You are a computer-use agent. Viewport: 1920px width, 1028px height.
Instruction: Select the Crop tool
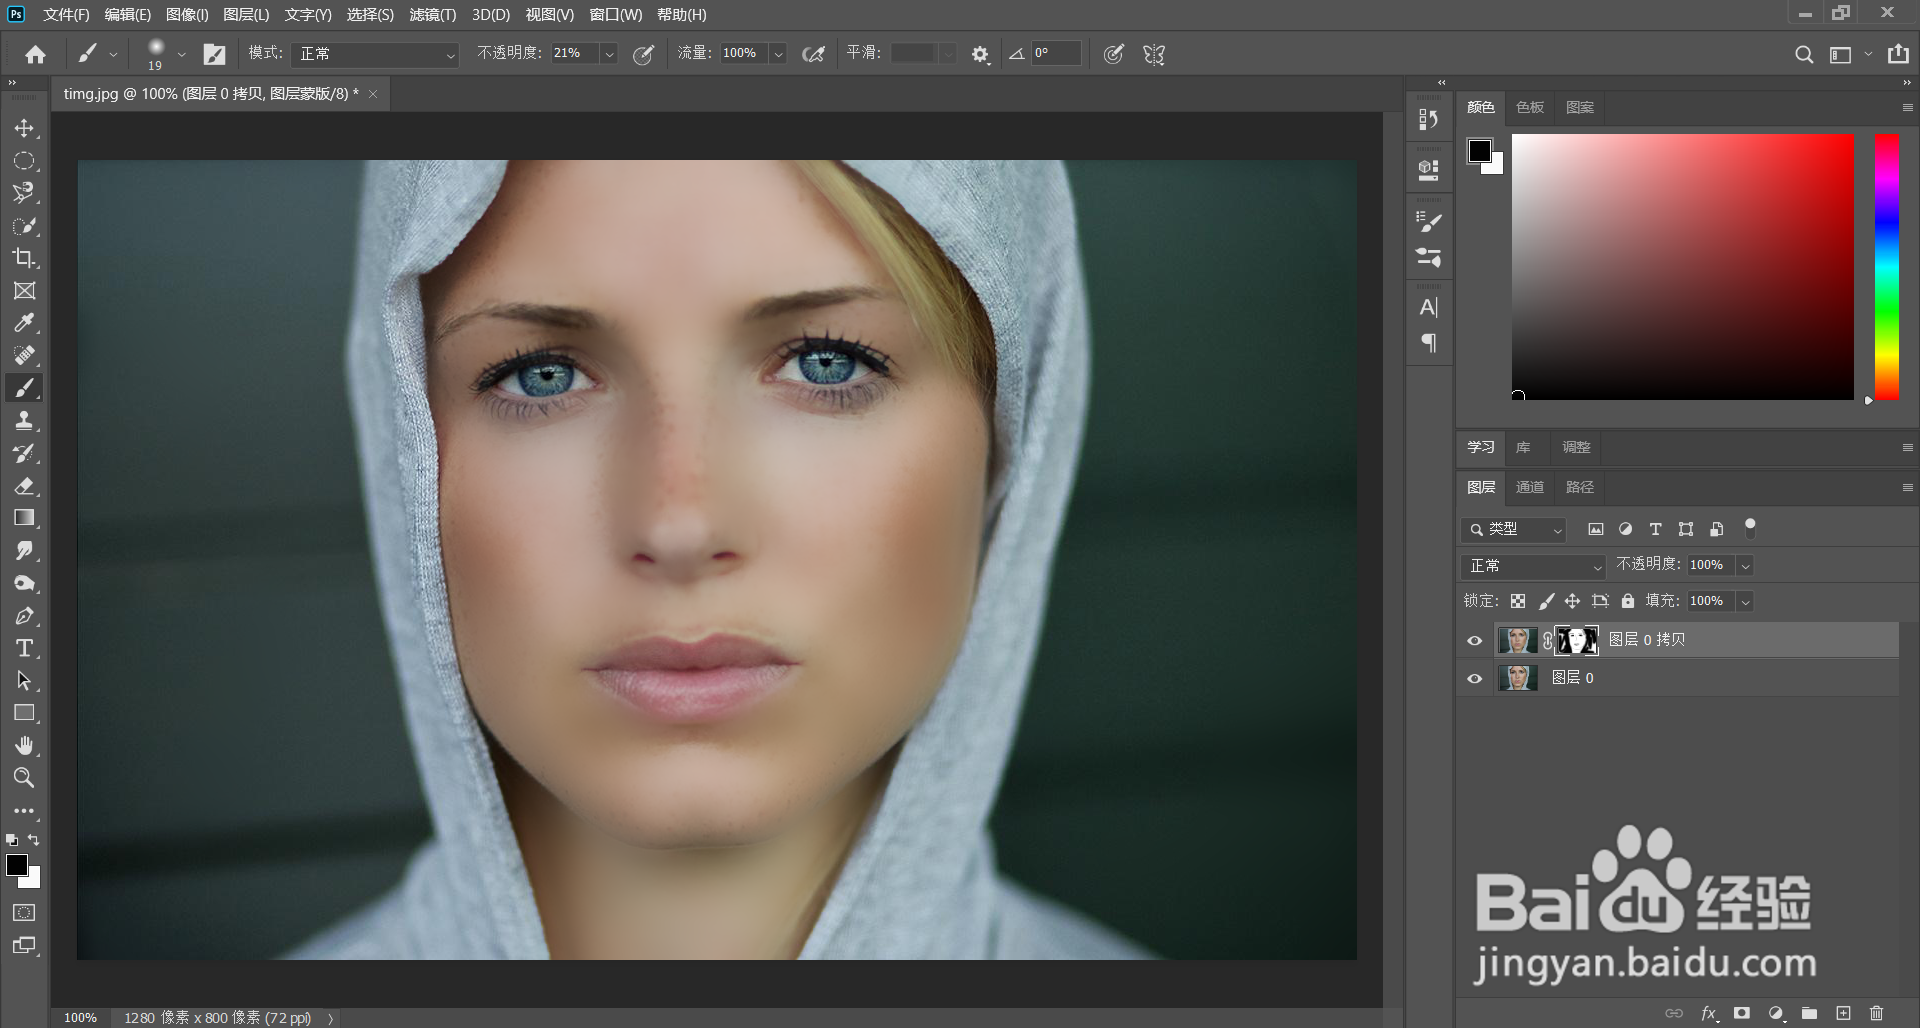coord(24,258)
